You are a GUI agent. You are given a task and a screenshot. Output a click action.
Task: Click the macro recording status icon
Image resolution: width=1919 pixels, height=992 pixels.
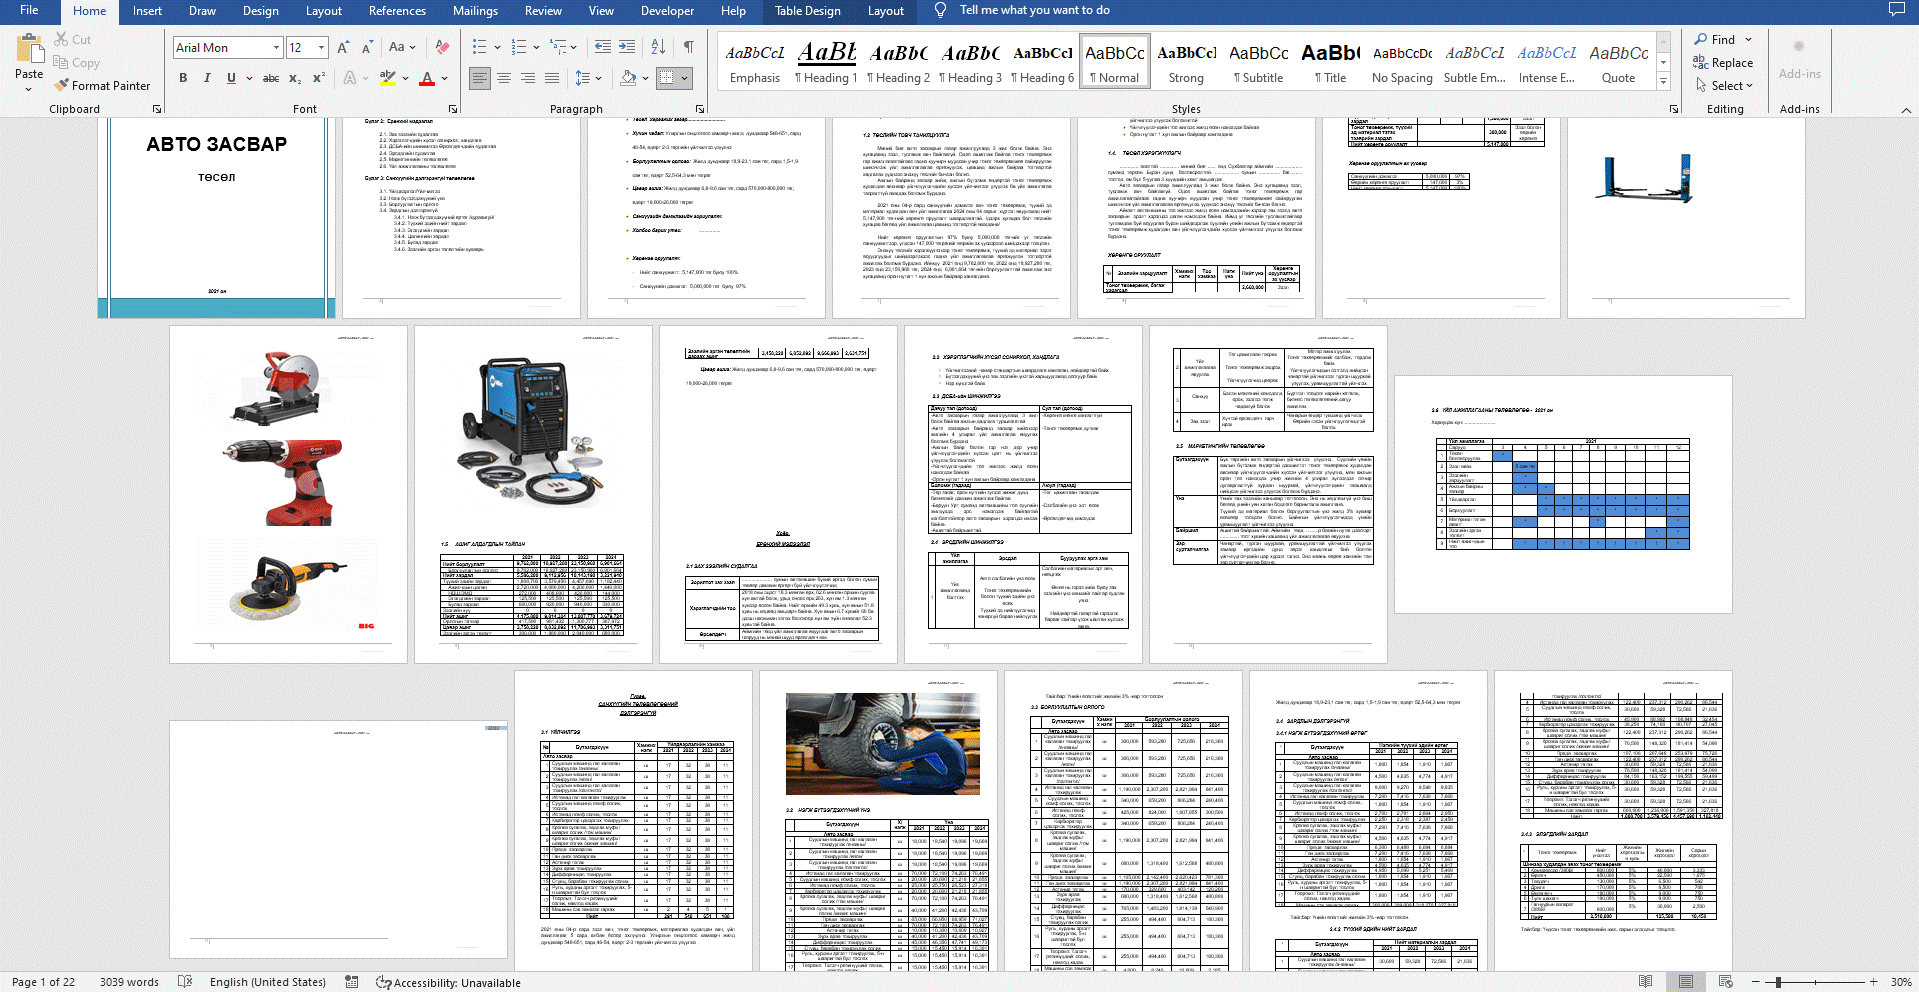pos(351,982)
